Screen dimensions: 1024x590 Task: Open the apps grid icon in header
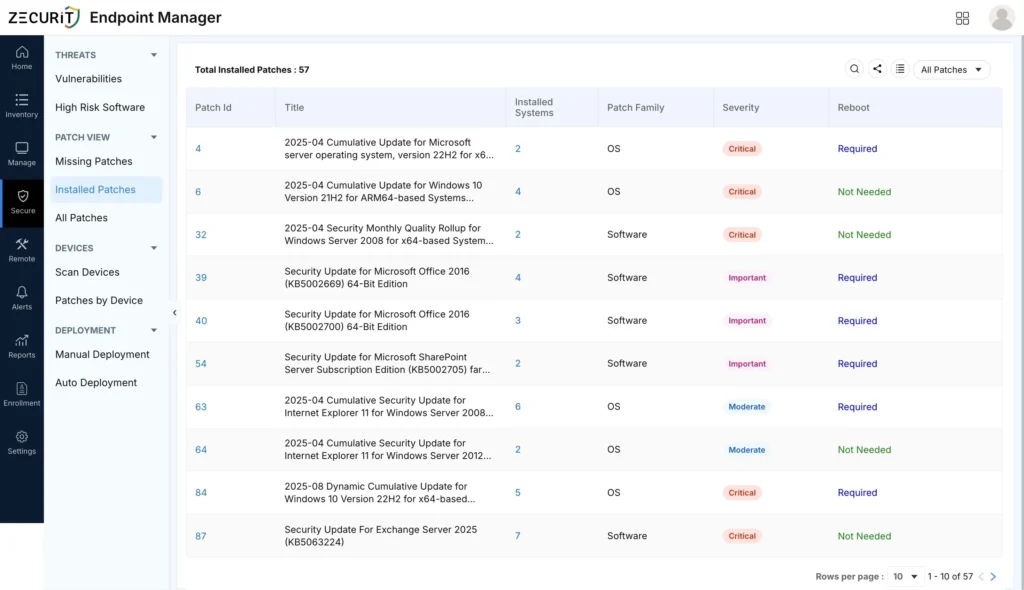pos(962,18)
